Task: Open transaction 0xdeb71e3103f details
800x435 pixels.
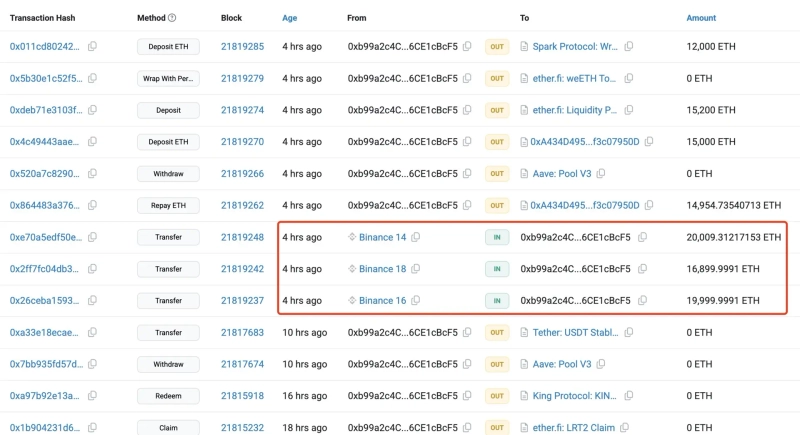Action: 46,111
